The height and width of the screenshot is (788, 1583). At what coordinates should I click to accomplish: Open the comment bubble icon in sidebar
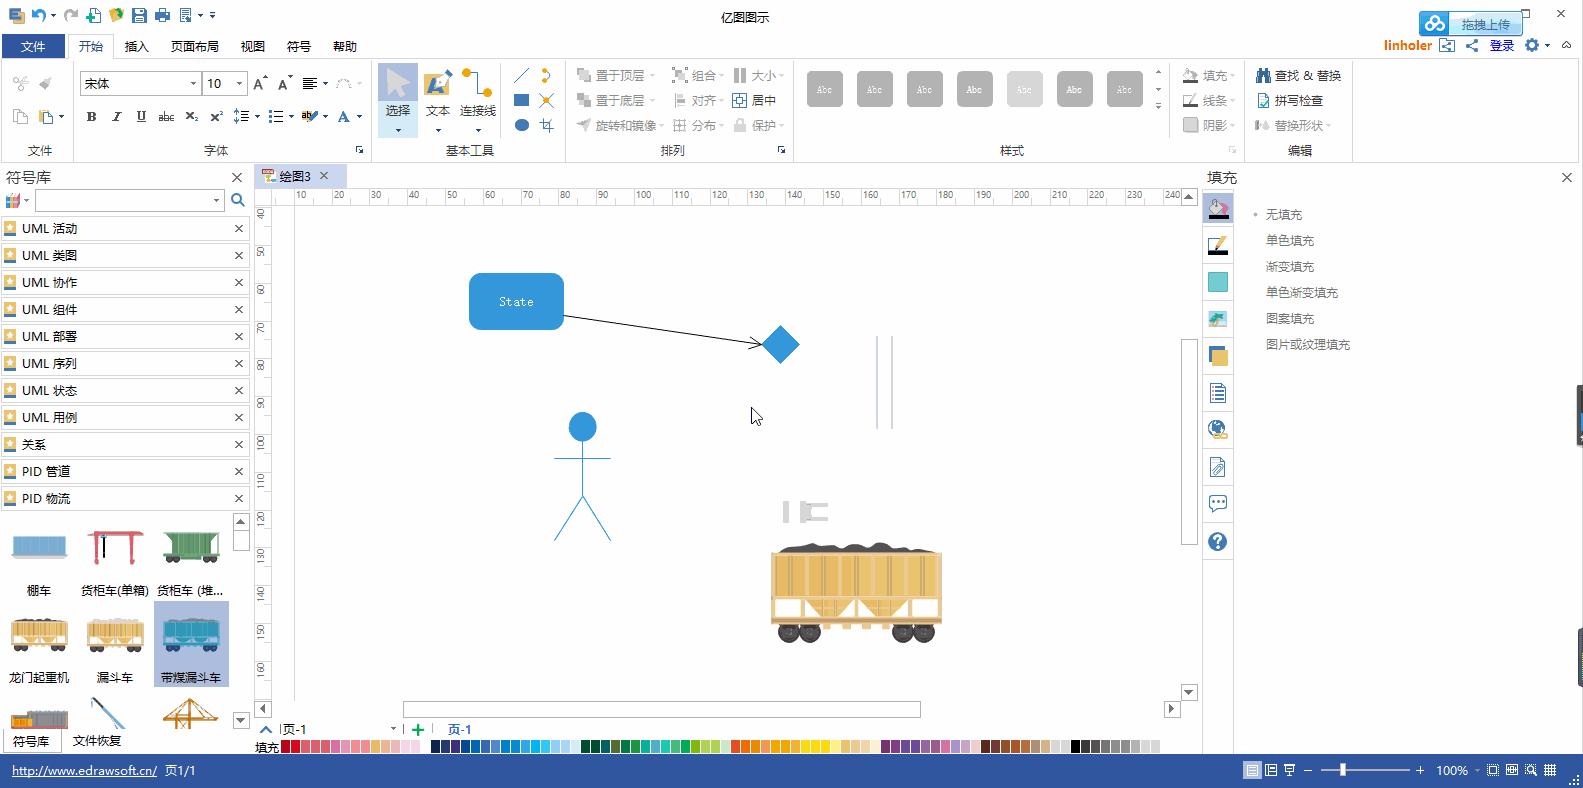1217,504
